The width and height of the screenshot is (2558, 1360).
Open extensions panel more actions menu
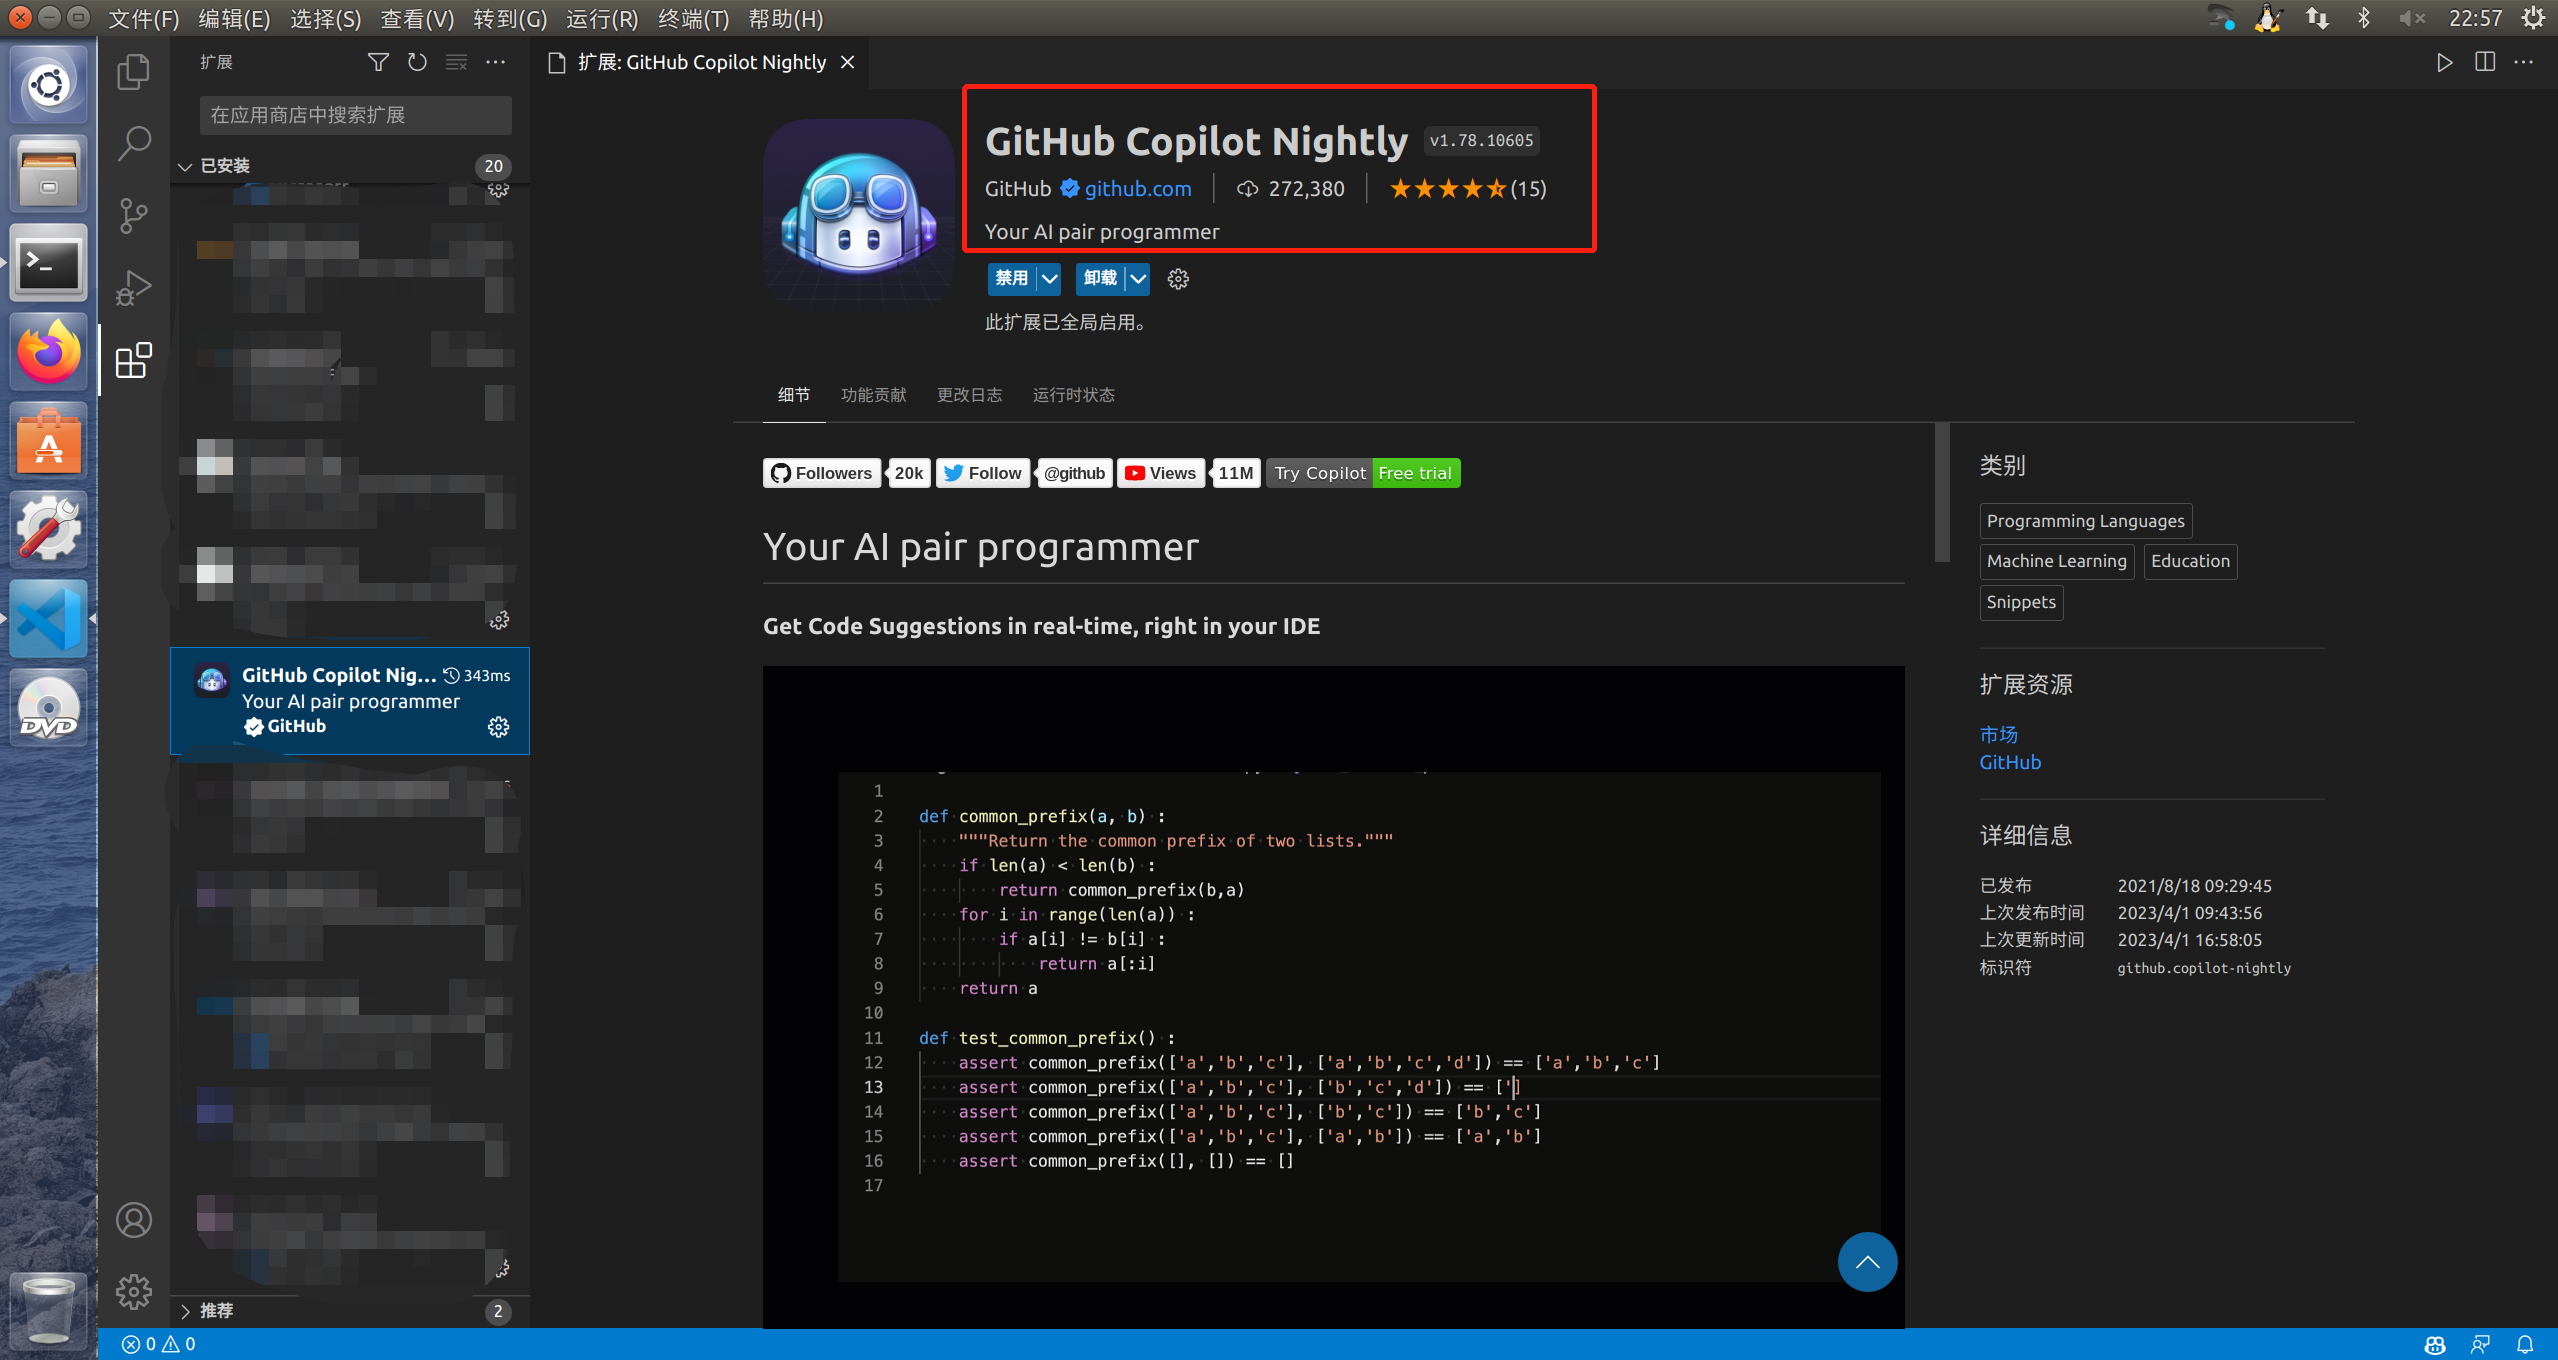[495, 62]
